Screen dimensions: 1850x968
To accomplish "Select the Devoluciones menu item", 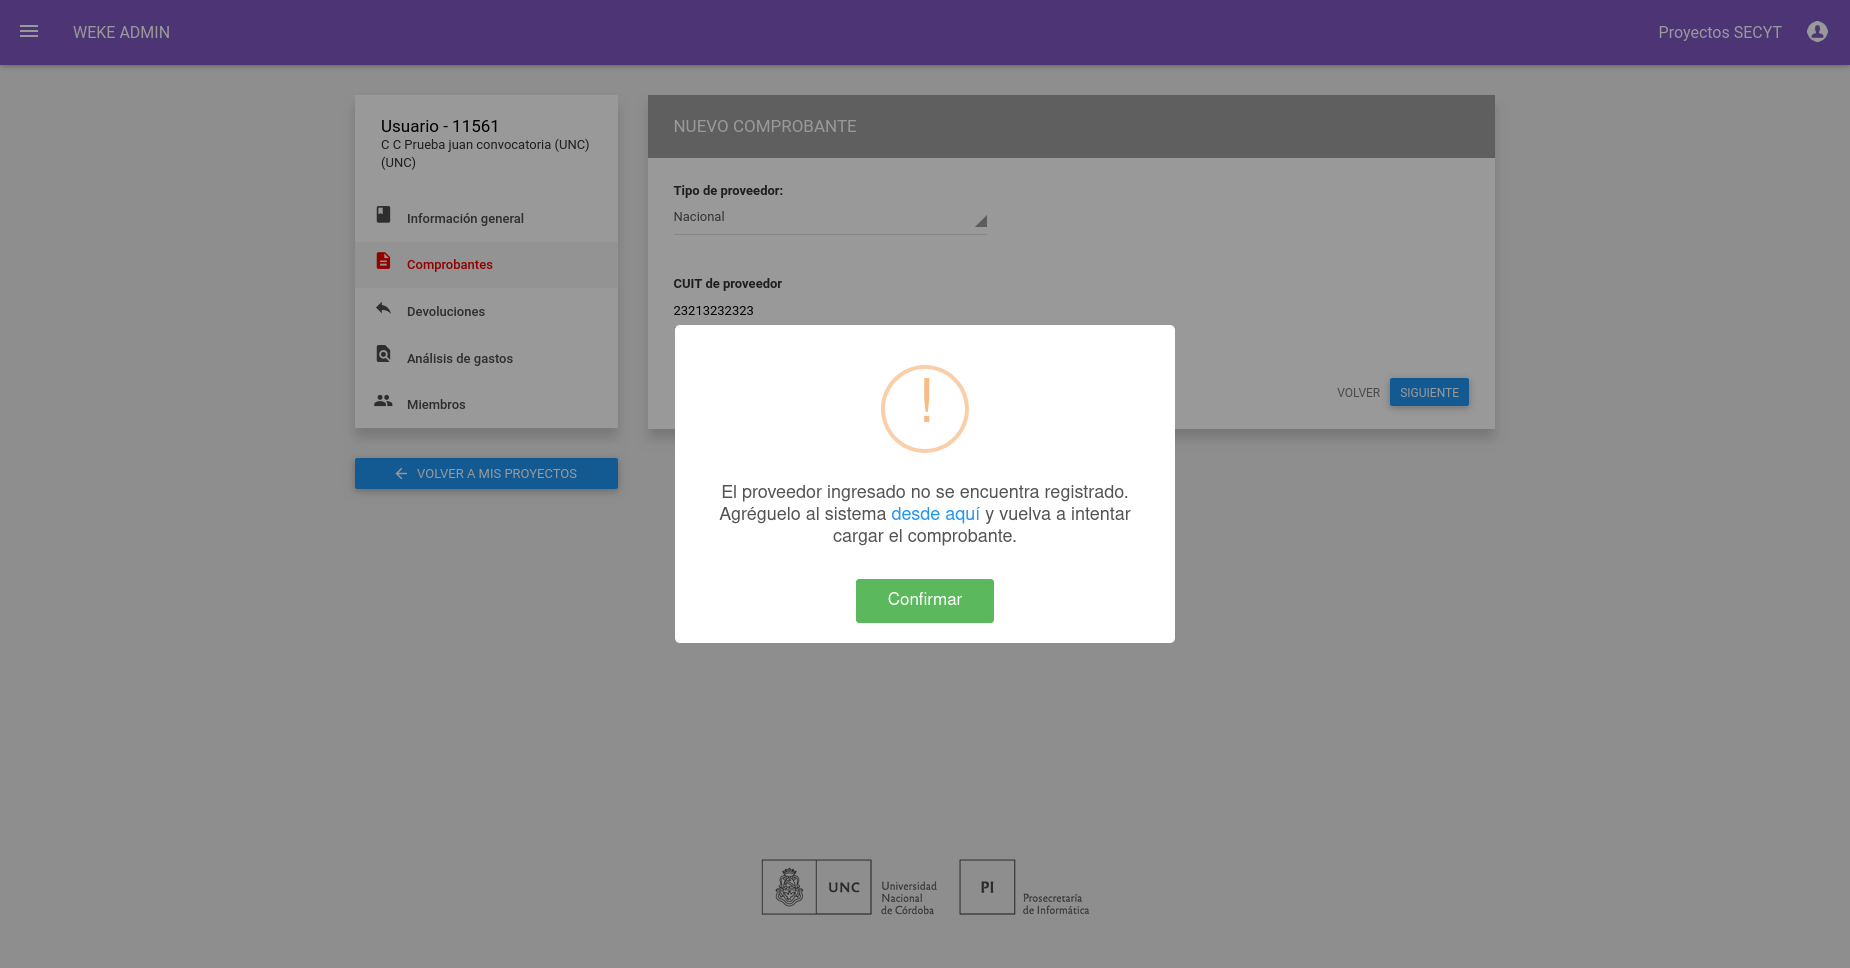I will point(486,311).
